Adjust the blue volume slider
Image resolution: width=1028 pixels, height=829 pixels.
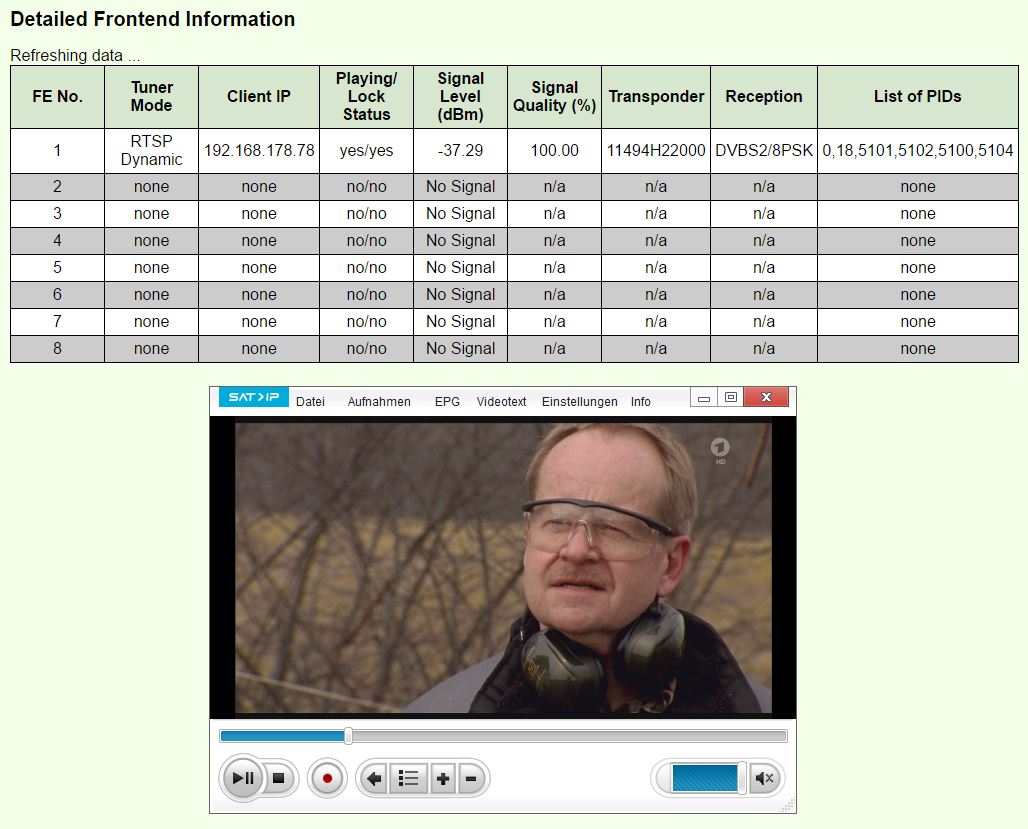tap(705, 778)
